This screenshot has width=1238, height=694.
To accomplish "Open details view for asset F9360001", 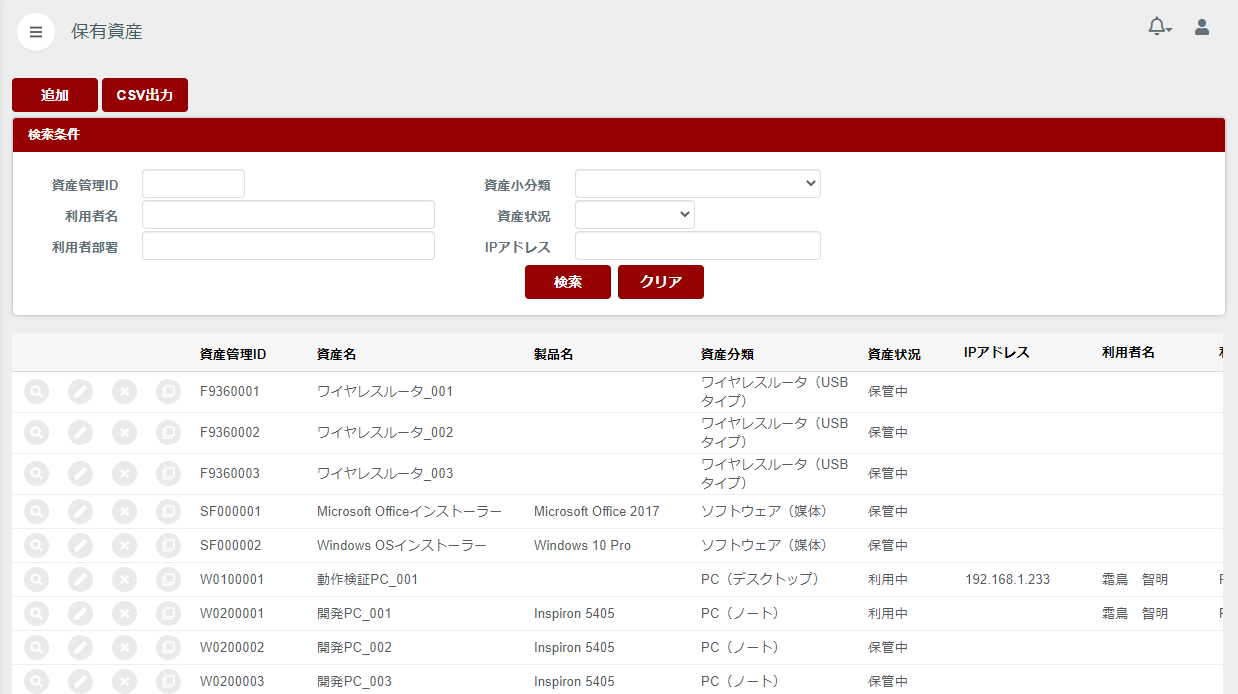I will pyautogui.click(x=36, y=391).
